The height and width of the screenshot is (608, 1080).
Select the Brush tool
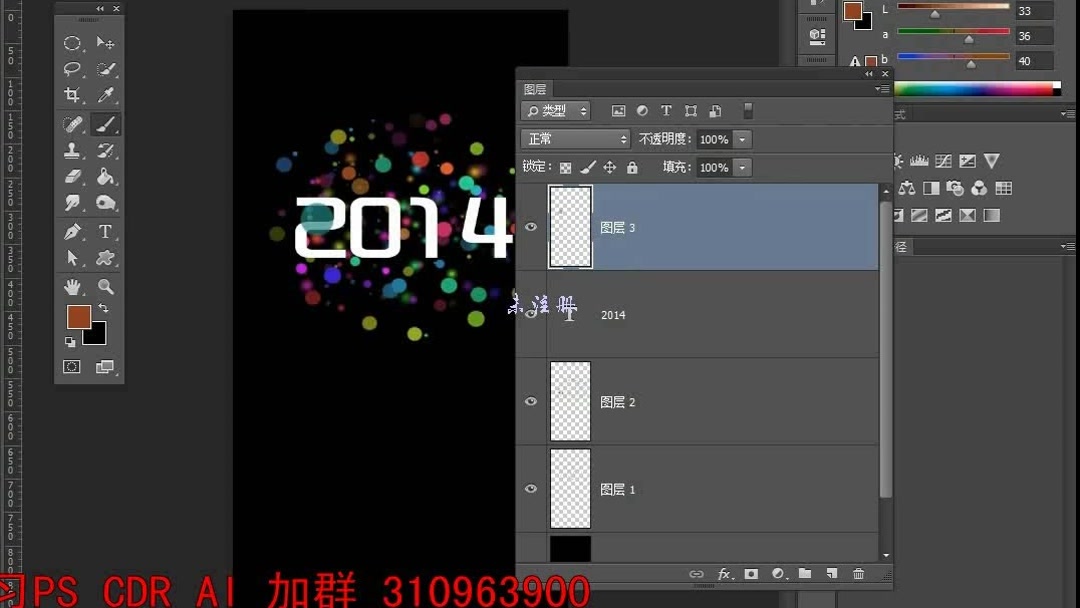click(106, 123)
